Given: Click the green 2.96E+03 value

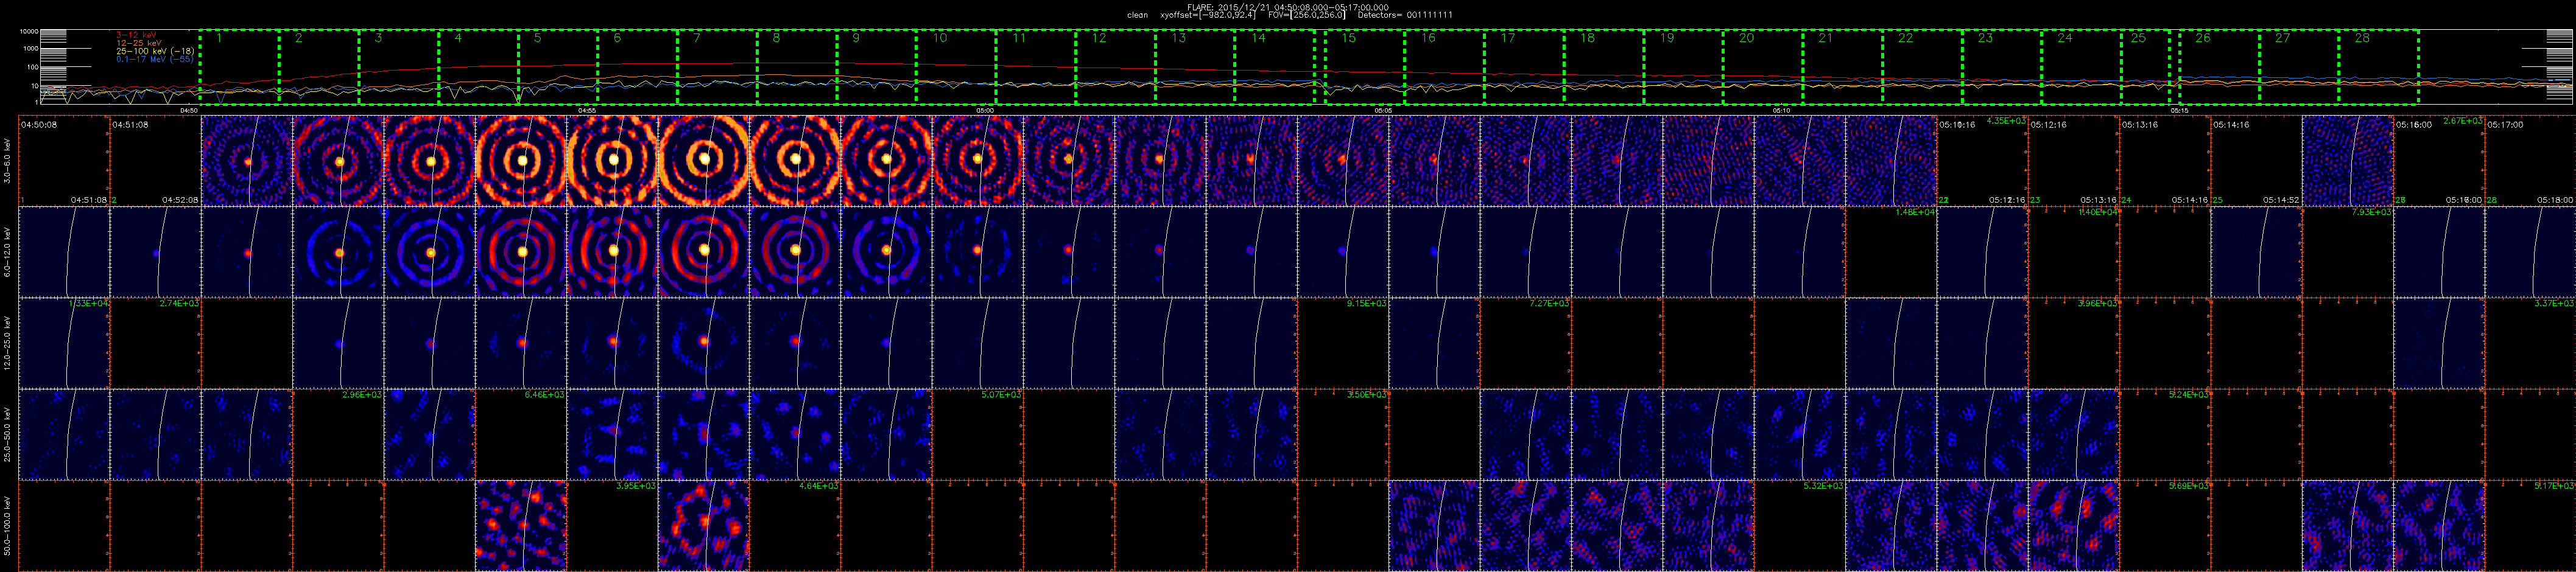Looking at the screenshot, I should pyautogui.click(x=362, y=394).
